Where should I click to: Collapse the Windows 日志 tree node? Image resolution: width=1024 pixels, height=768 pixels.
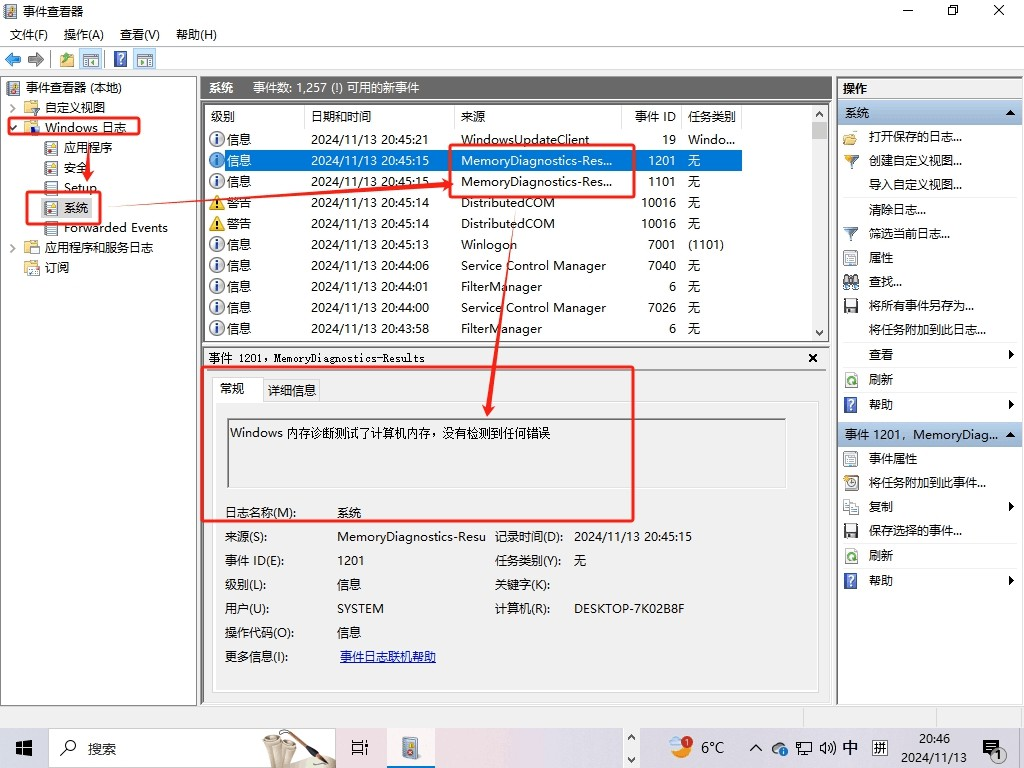pyautogui.click(x=12, y=126)
